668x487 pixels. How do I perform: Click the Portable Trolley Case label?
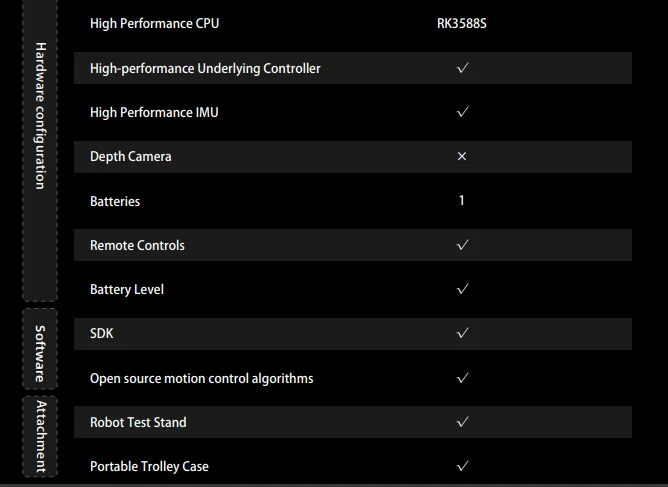[149, 467]
